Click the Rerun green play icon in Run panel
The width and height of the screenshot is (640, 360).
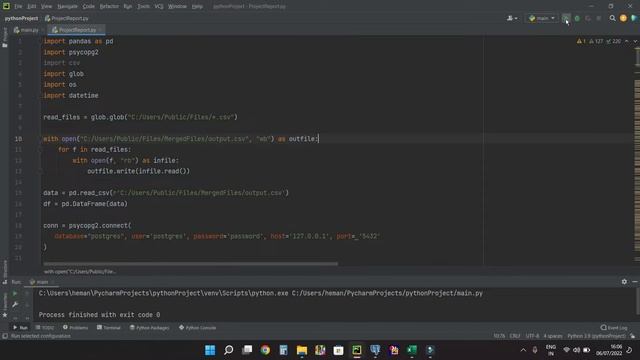click(x=15, y=293)
